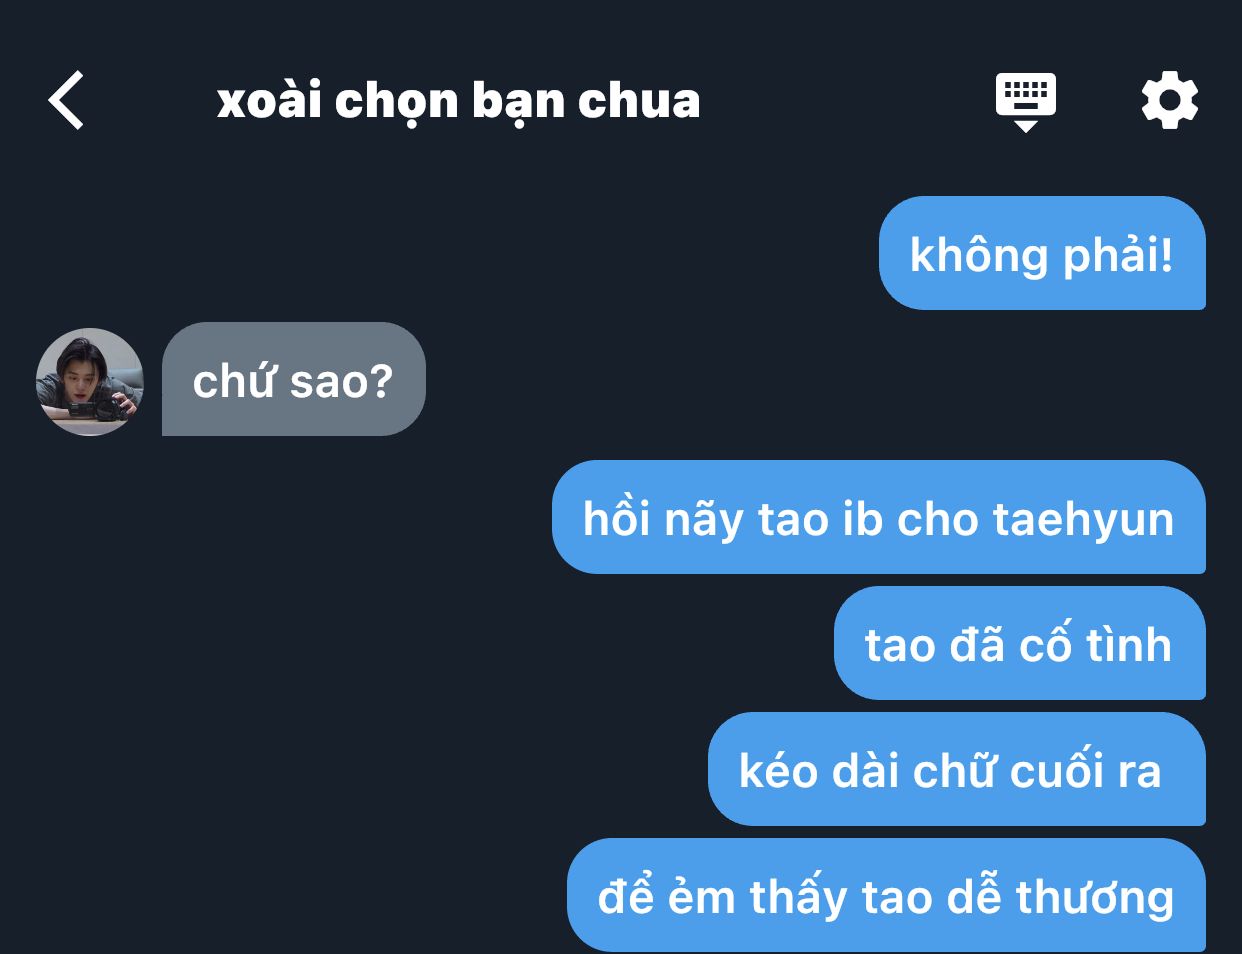Screen dimensions: 1242x954
Task: Click the word "hồi" in the taehyun message
Action: (617, 518)
